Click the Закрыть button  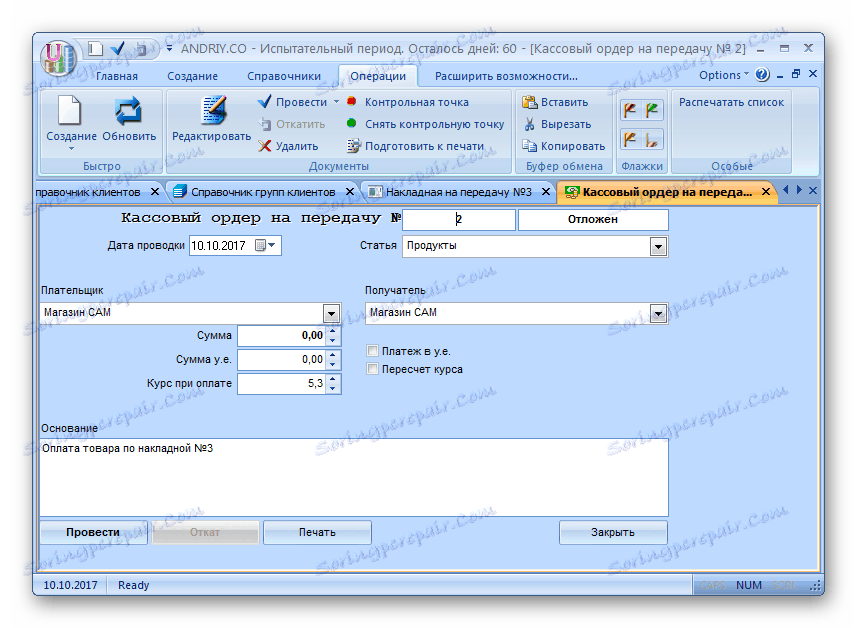[x=613, y=532]
